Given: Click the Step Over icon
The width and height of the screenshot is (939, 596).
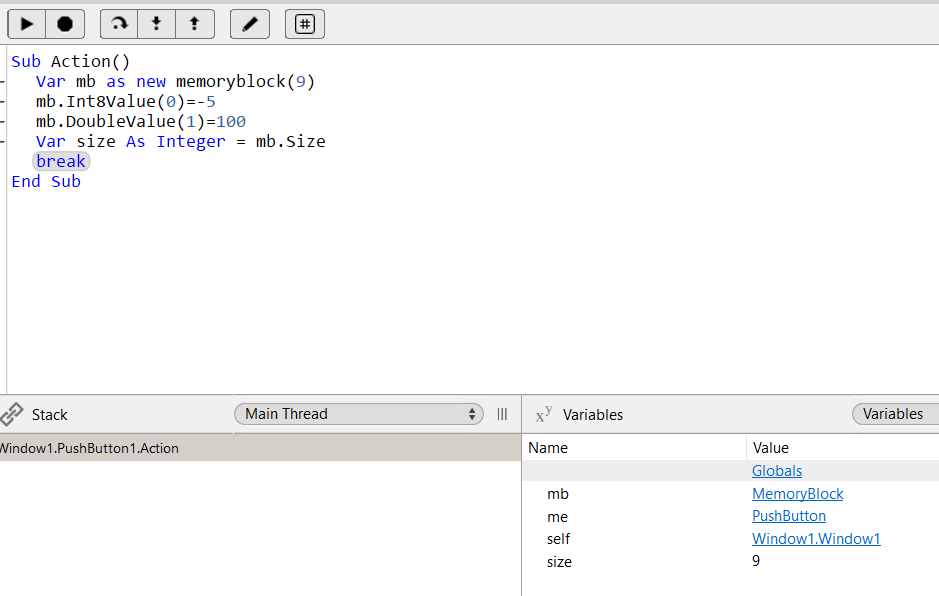Looking at the screenshot, I should click(119, 24).
